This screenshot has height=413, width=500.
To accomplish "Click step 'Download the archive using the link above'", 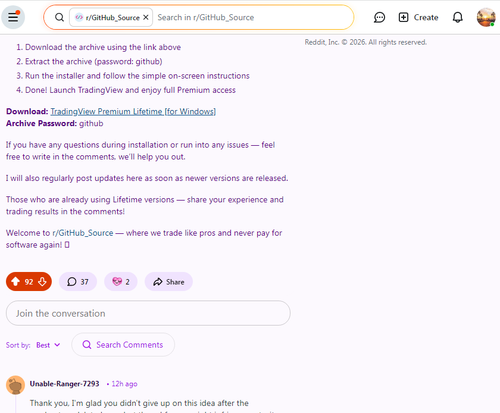I will 103,47.
